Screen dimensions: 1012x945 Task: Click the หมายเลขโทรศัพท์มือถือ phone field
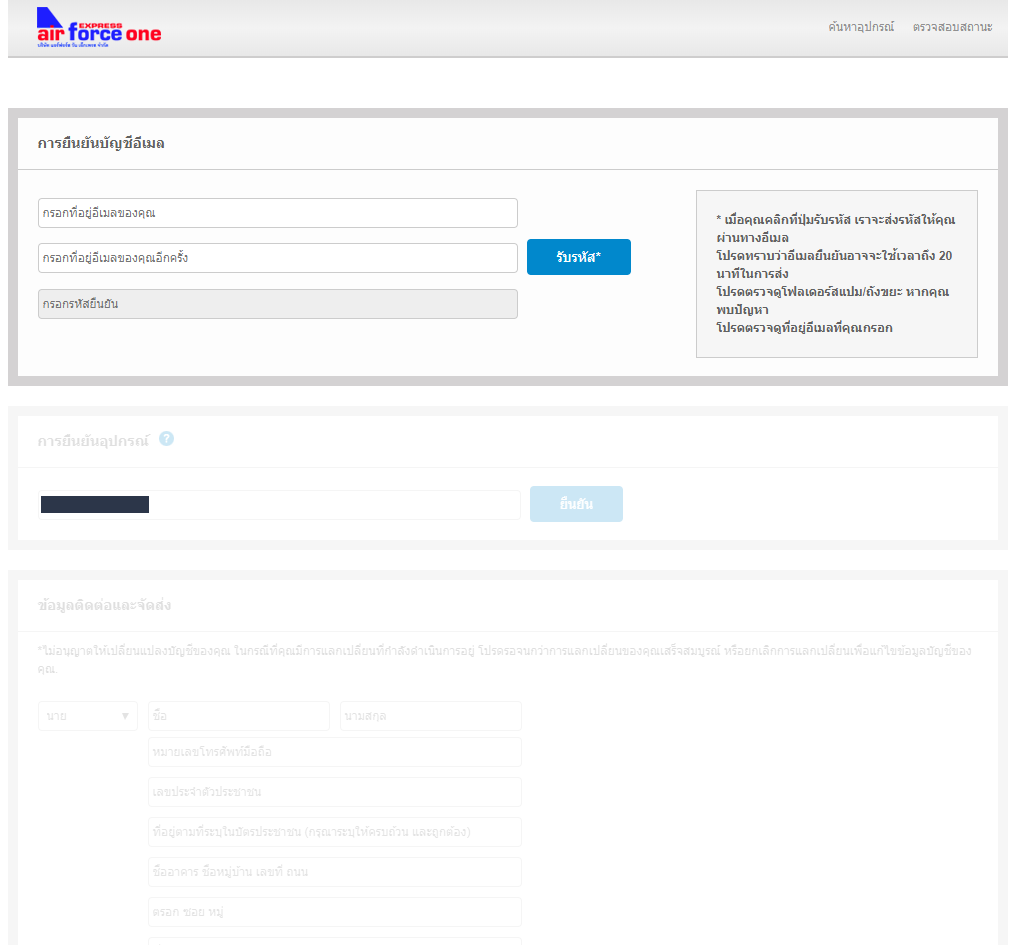[x=334, y=752]
